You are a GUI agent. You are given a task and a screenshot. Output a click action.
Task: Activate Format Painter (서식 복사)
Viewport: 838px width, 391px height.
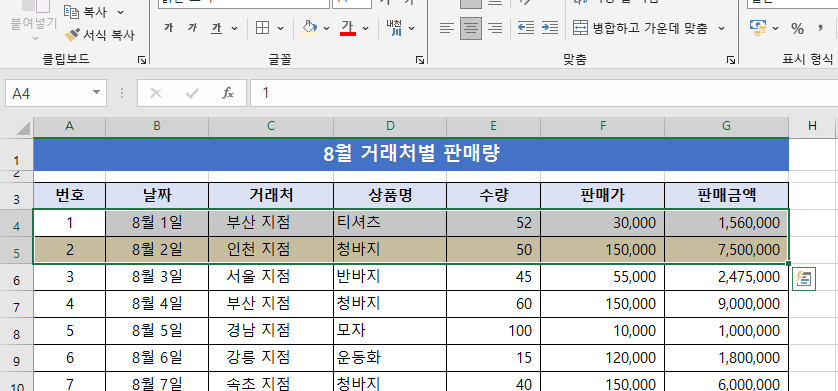(x=99, y=35)
